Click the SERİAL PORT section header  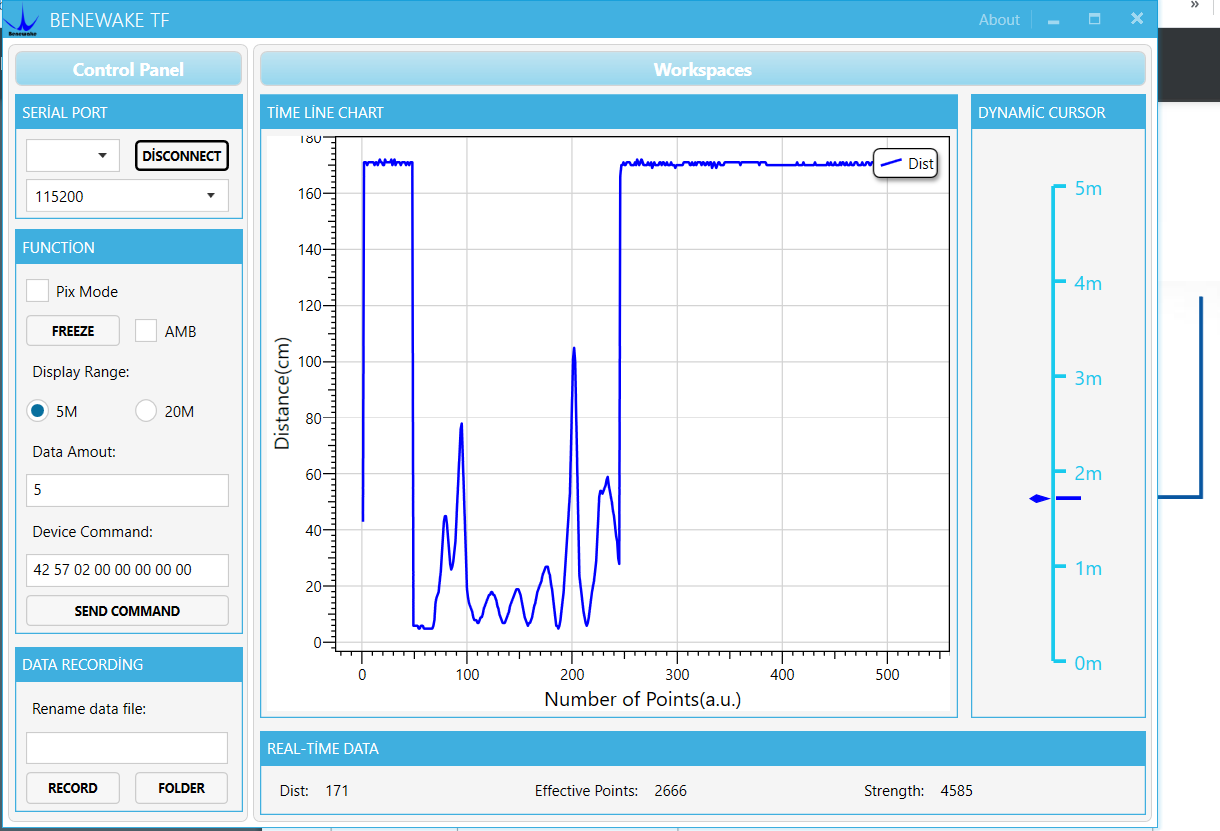(x=129, y=112)
